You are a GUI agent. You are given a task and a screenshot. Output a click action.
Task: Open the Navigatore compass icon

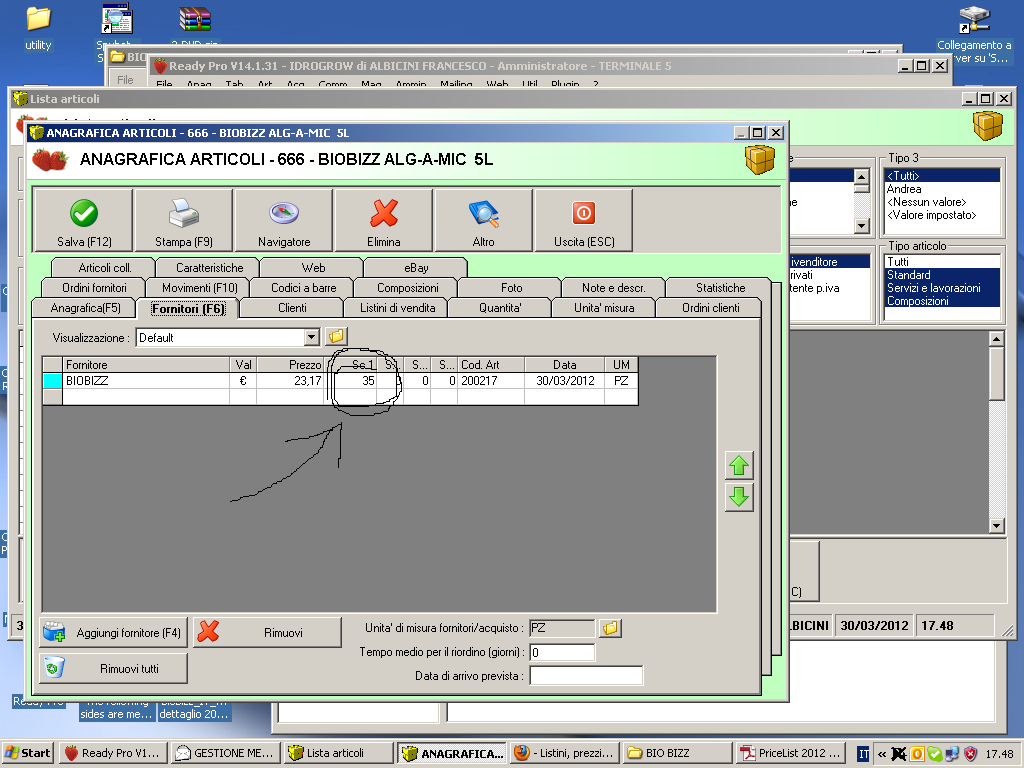284,213
